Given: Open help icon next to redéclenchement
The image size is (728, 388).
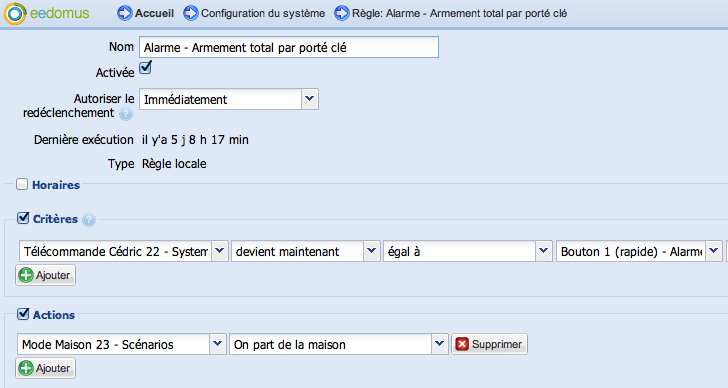Looking at the screenshot, I should click(x=126, y=114).
